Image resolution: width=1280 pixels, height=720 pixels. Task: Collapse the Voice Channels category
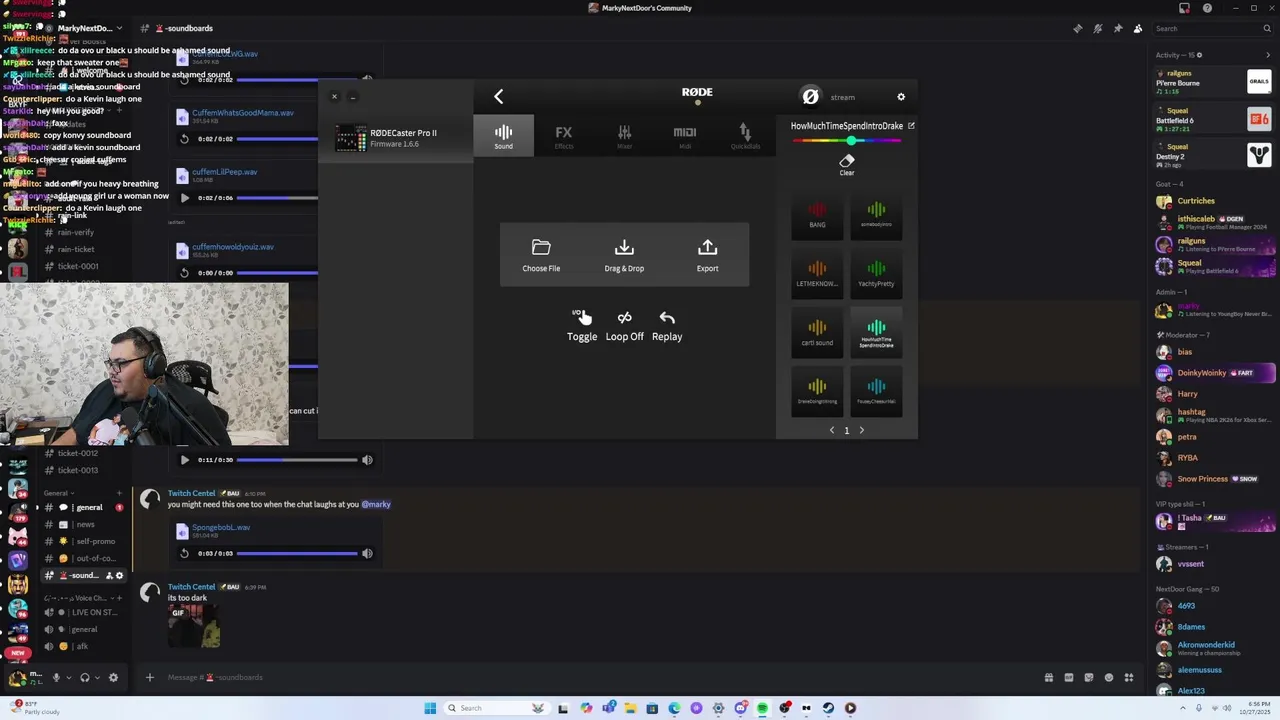tap(78, 598)
